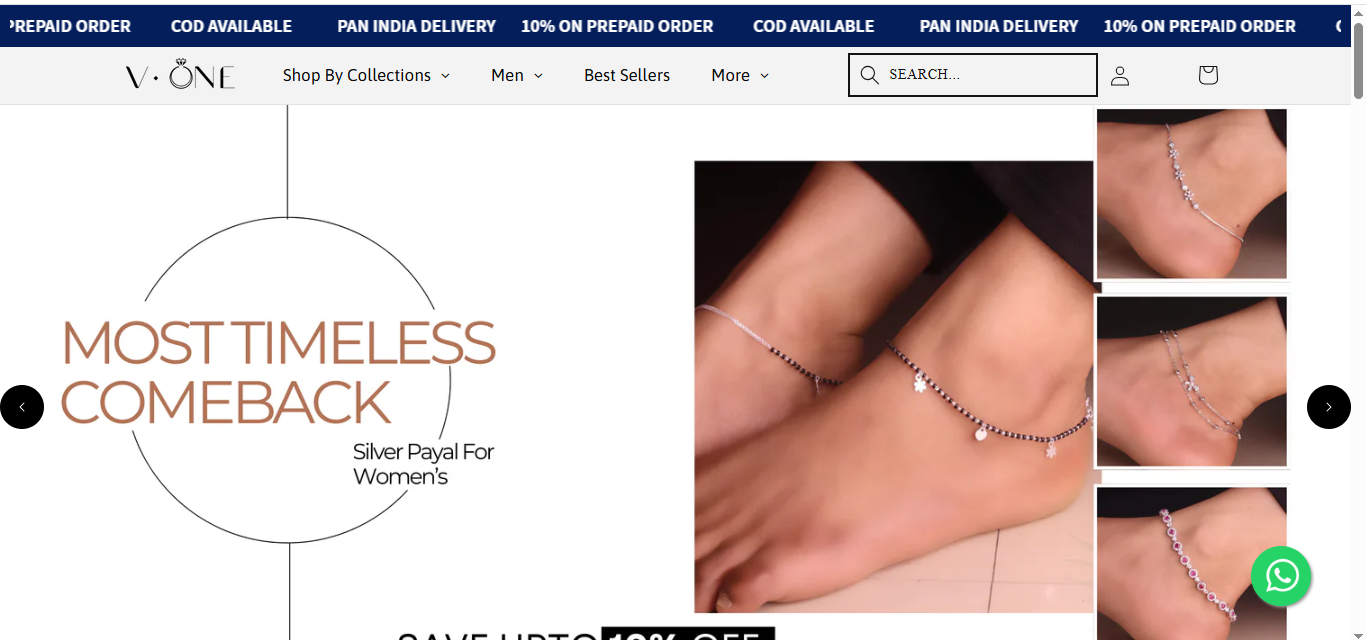Click the search magnifier icon
Screen dimensions: 1366x640
point(869,75)
